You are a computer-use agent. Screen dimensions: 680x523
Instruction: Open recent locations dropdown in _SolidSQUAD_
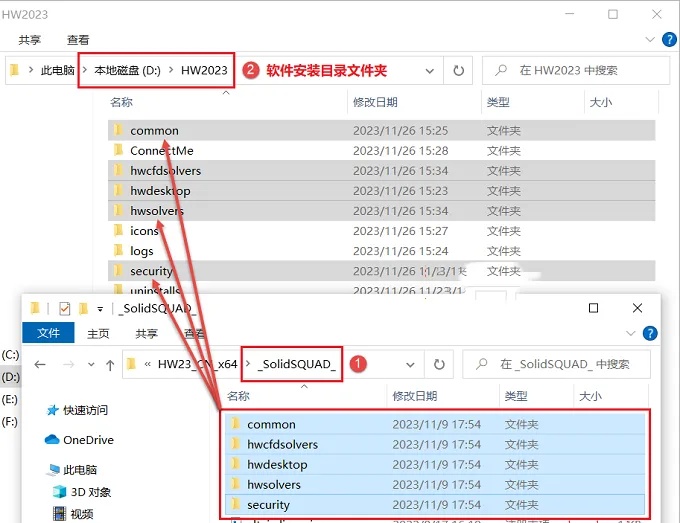pos(91,364)
